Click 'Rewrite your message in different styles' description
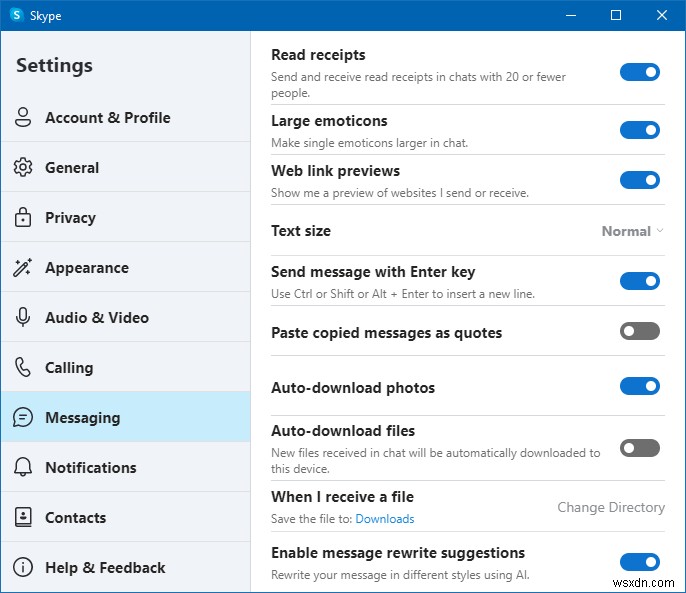686x593 pixels. [400, 575]
